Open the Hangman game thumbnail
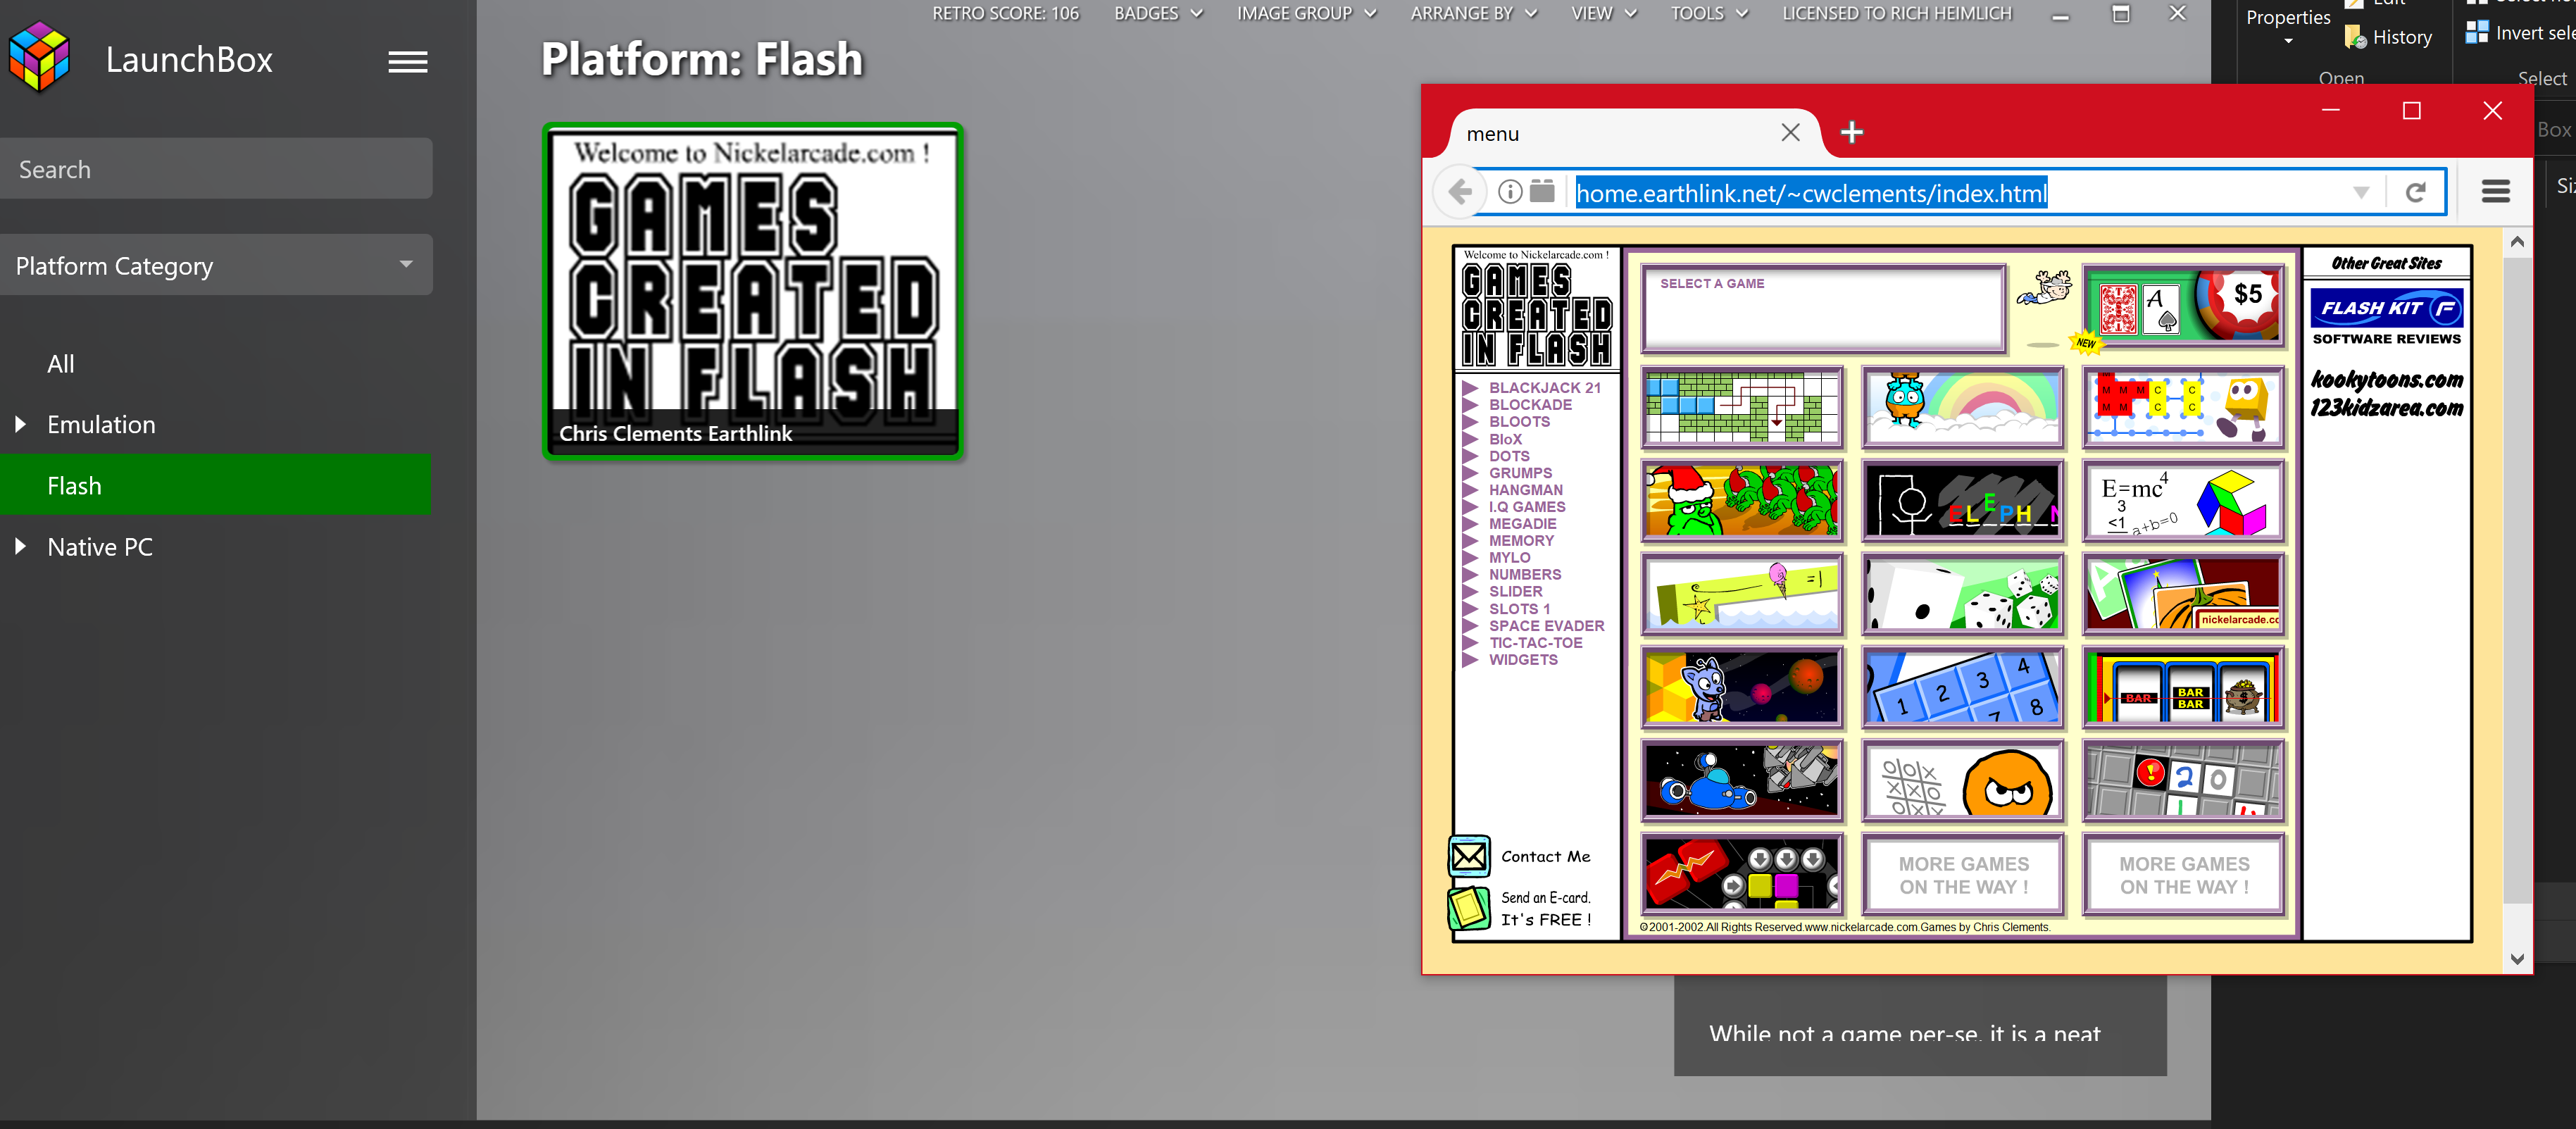This screenshot has height=1129, width=2576. coord(1962,500)
